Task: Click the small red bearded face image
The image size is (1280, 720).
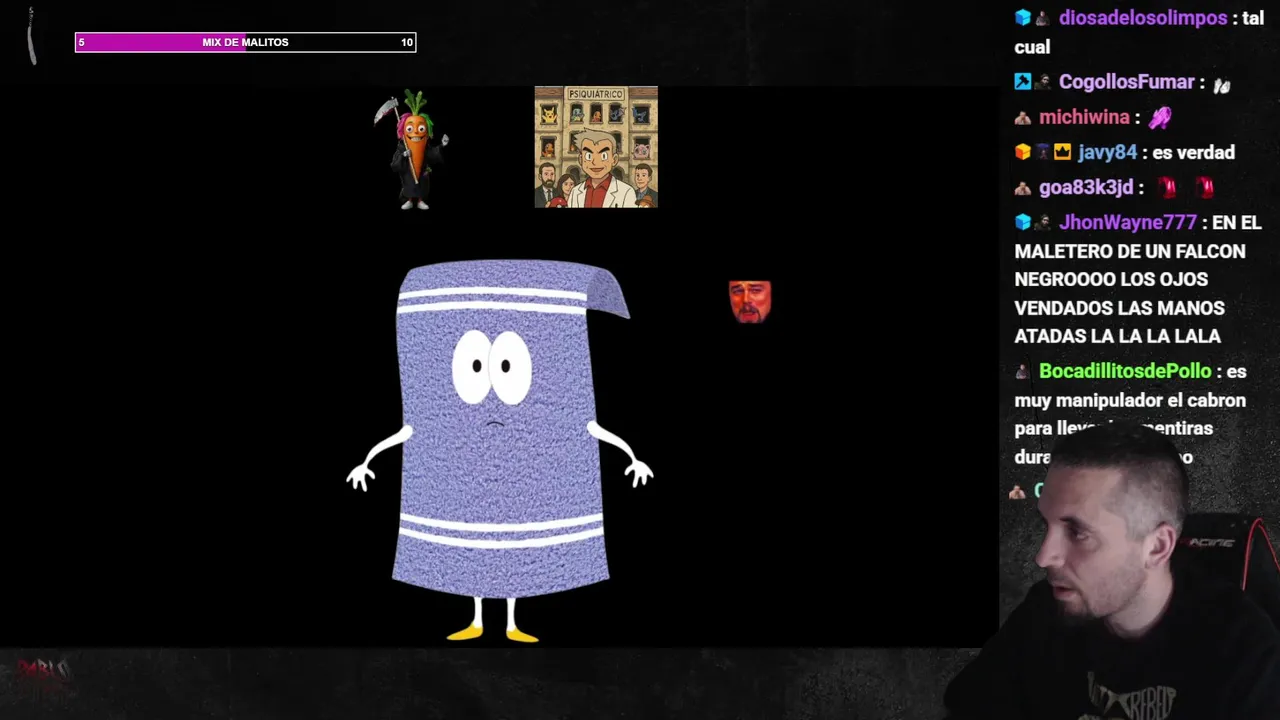Action: tap(750, 302)
